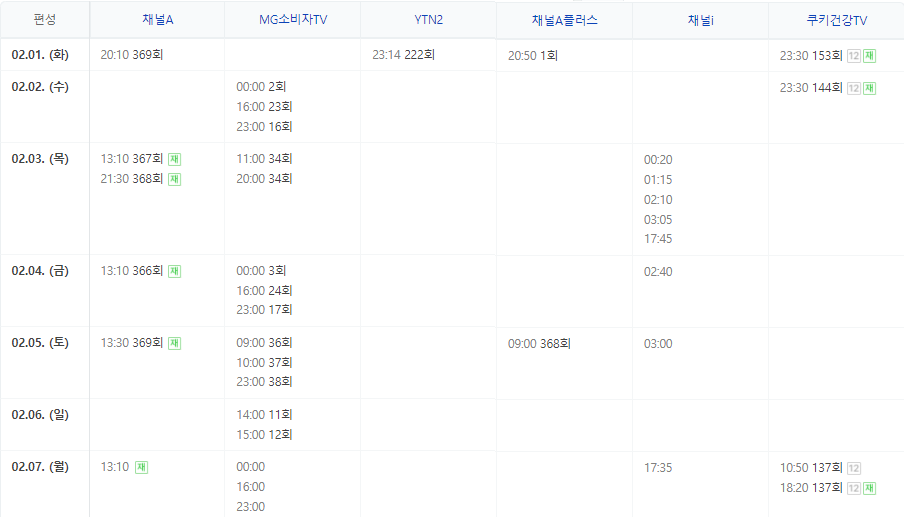904x517 pixels.
Task: Select the 02.04. (금) date row label
Action: (x=40, y=271)
